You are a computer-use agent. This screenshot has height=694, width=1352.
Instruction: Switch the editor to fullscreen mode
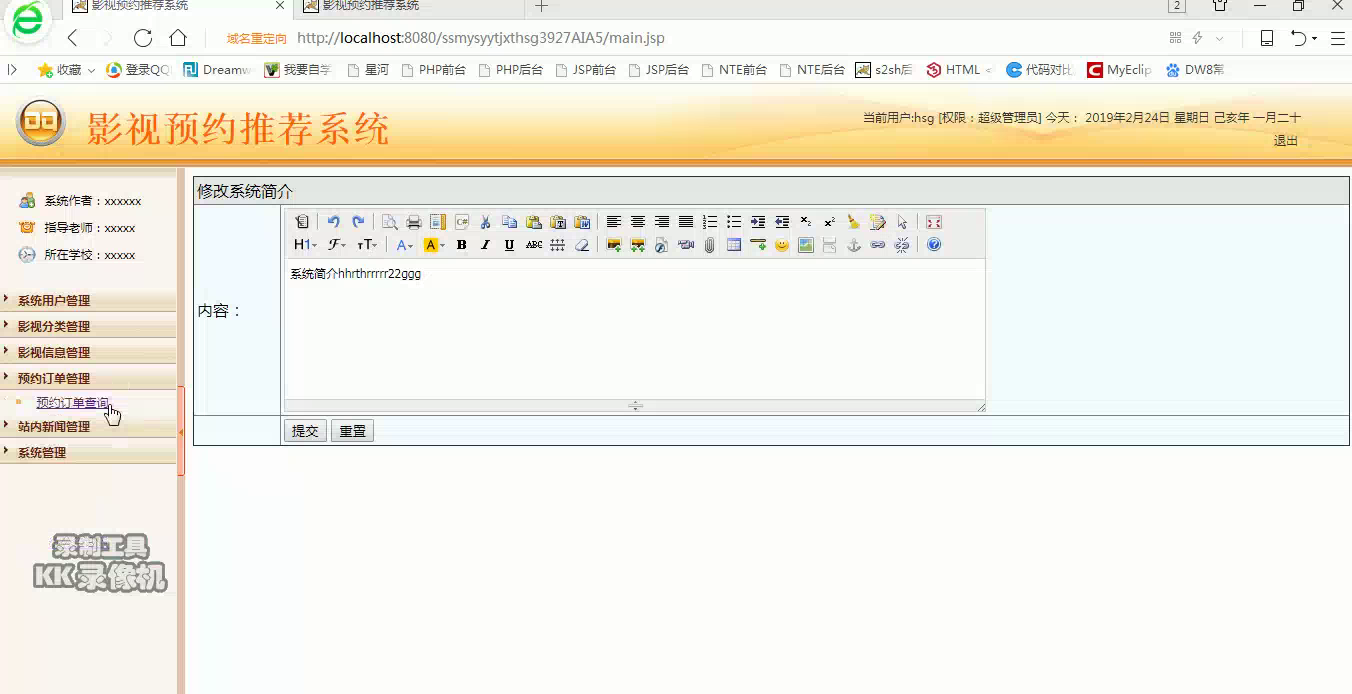[933, 222]
